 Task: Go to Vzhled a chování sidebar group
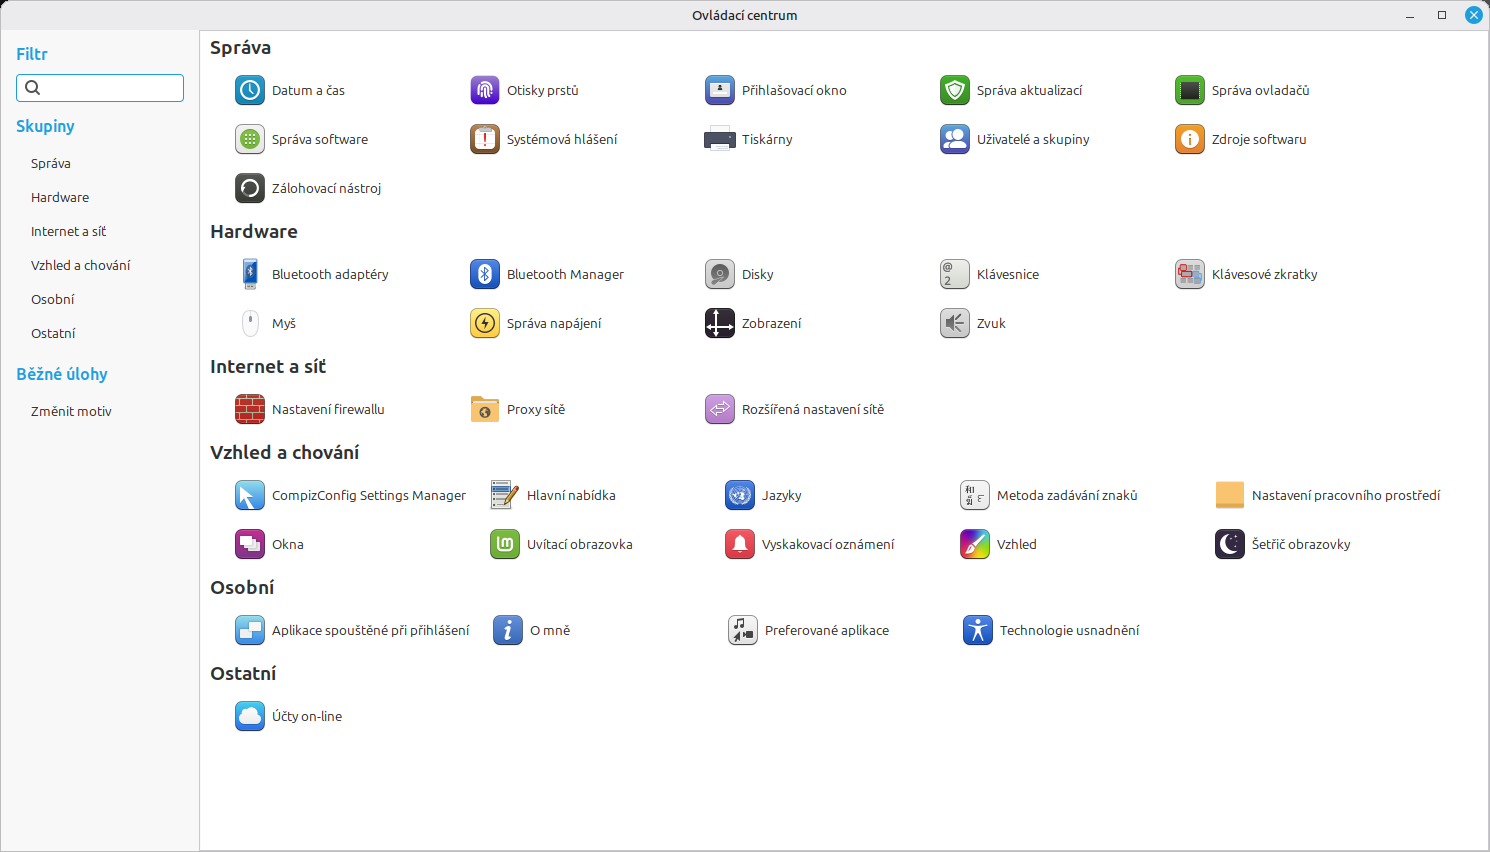pos(80,265)
